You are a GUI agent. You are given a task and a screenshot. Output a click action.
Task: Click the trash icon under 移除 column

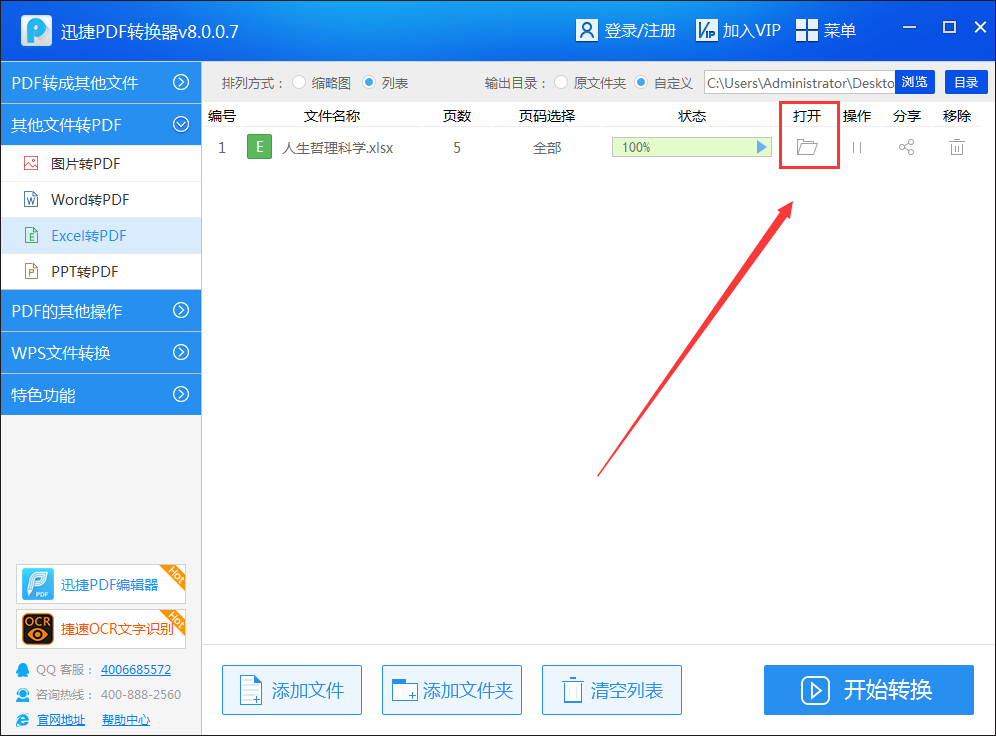[x=957, y=147]
